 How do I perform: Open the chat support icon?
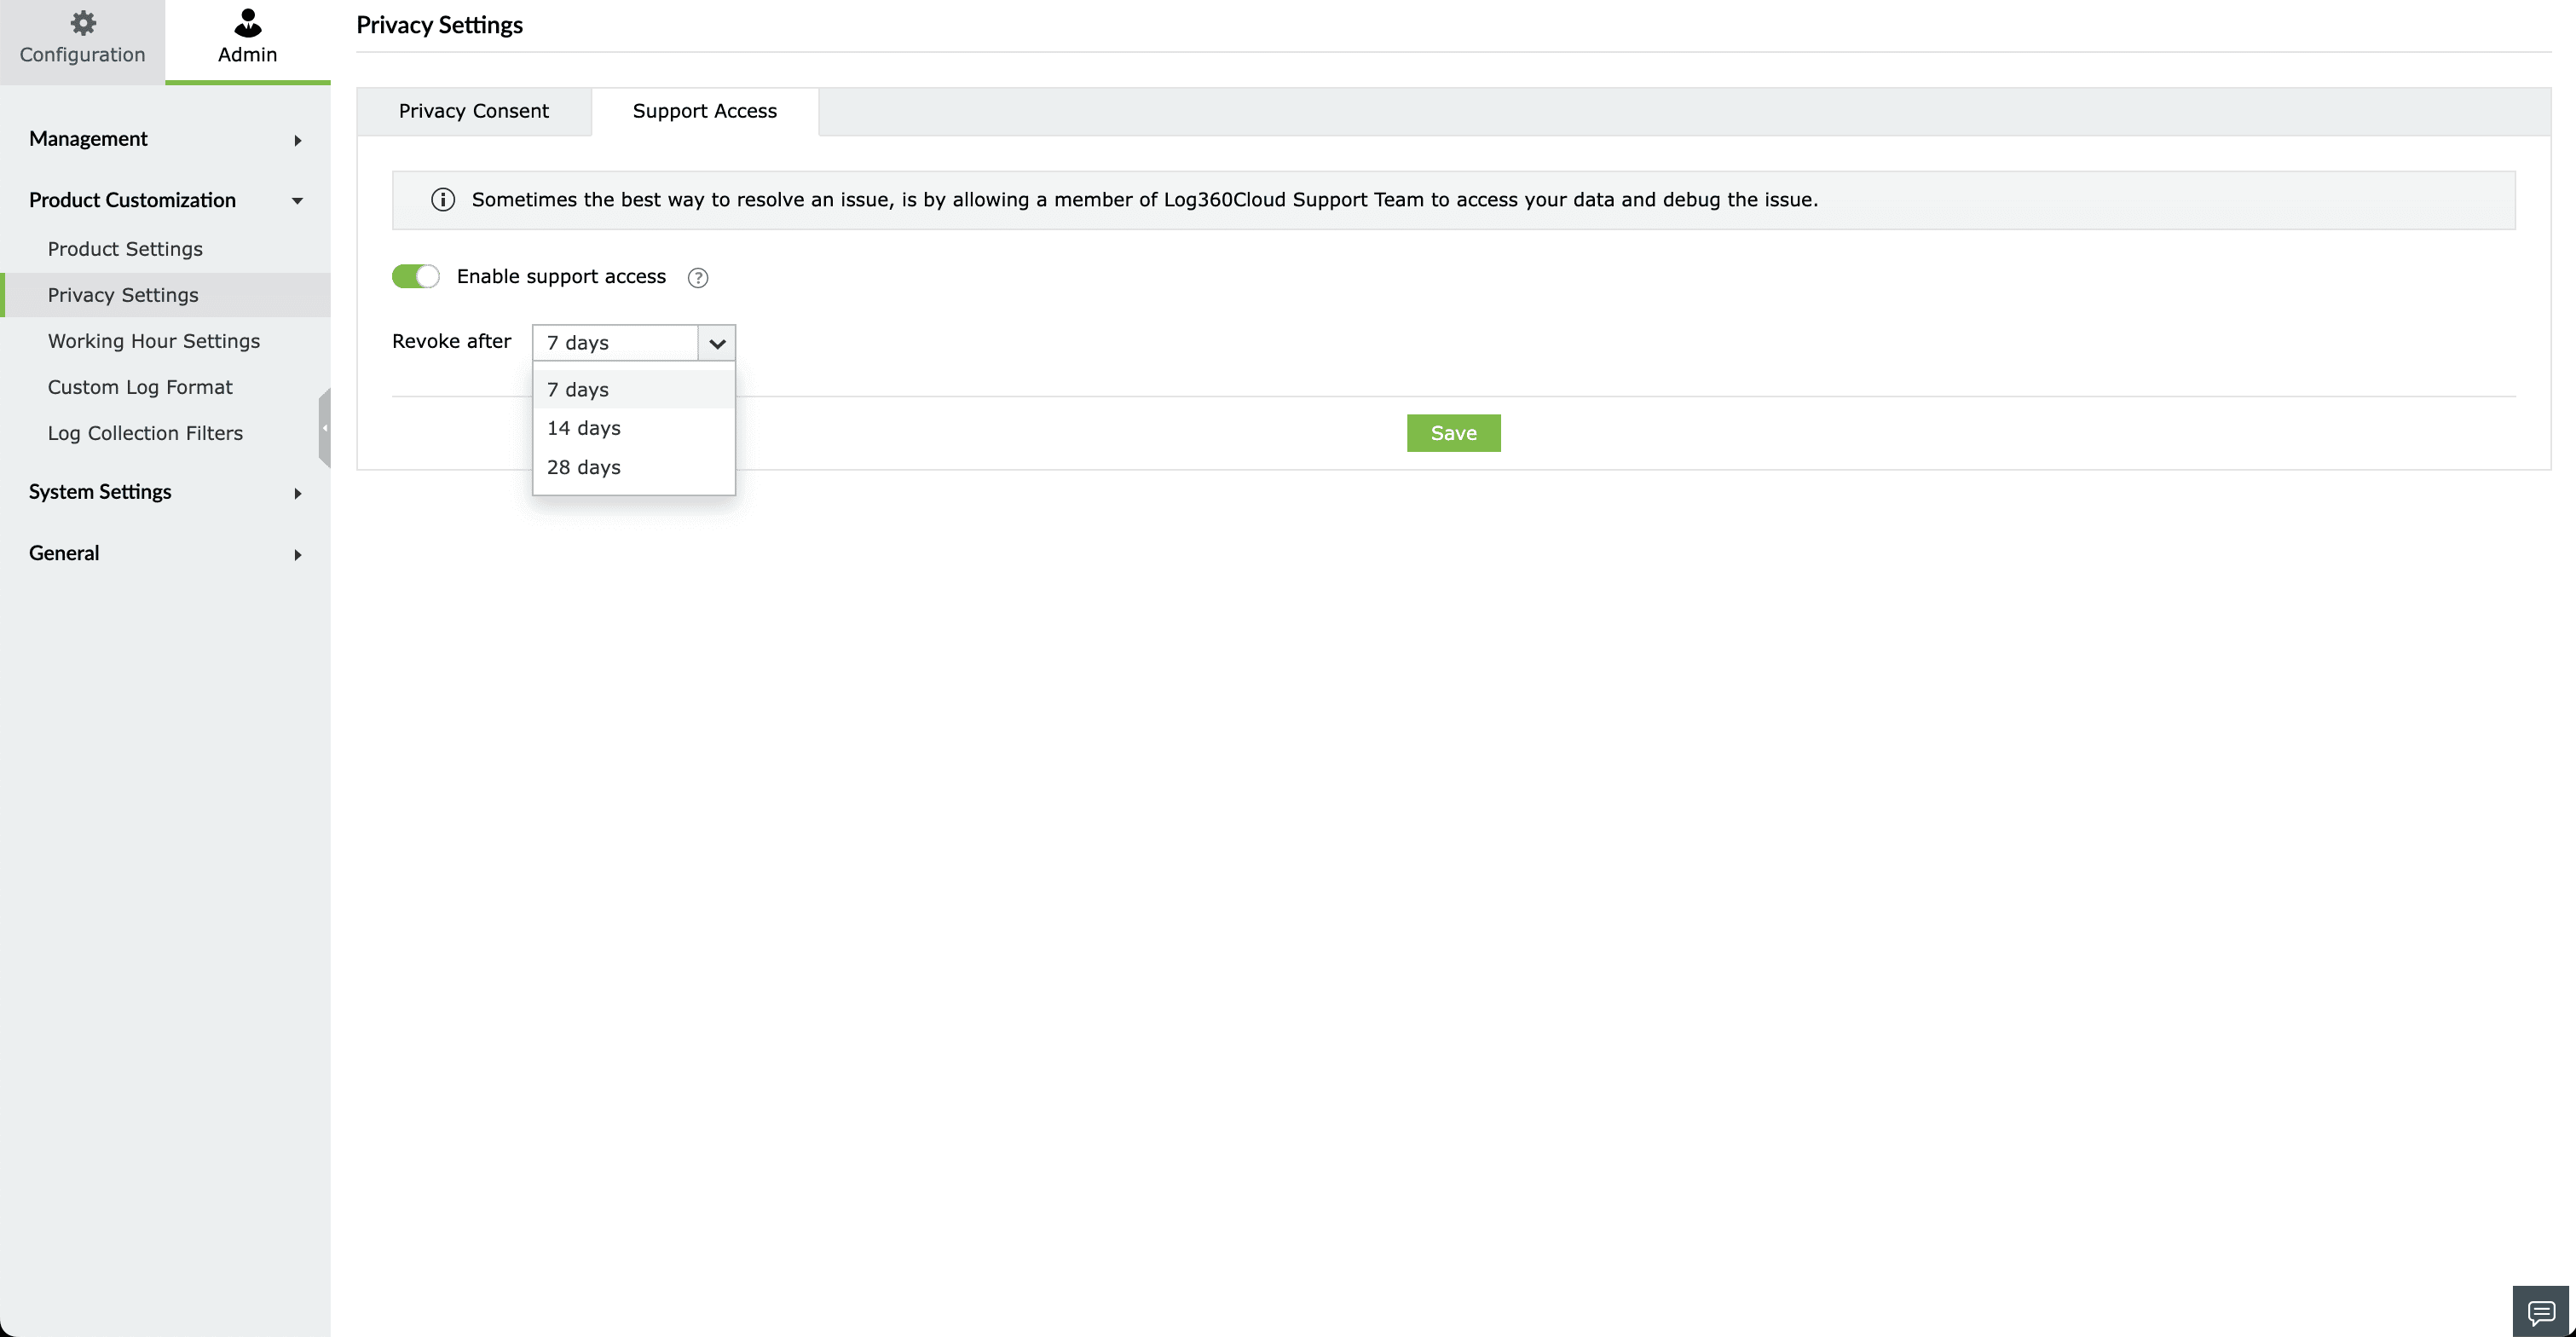(2541, 1311)
